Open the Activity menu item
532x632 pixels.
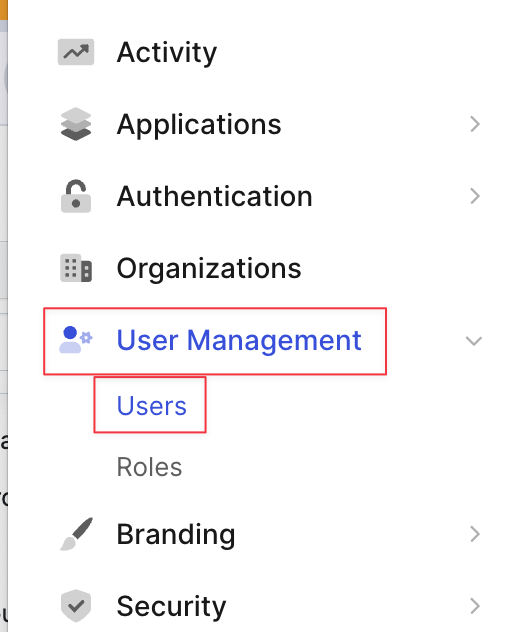pyautogui.click(x=167, y=53)
